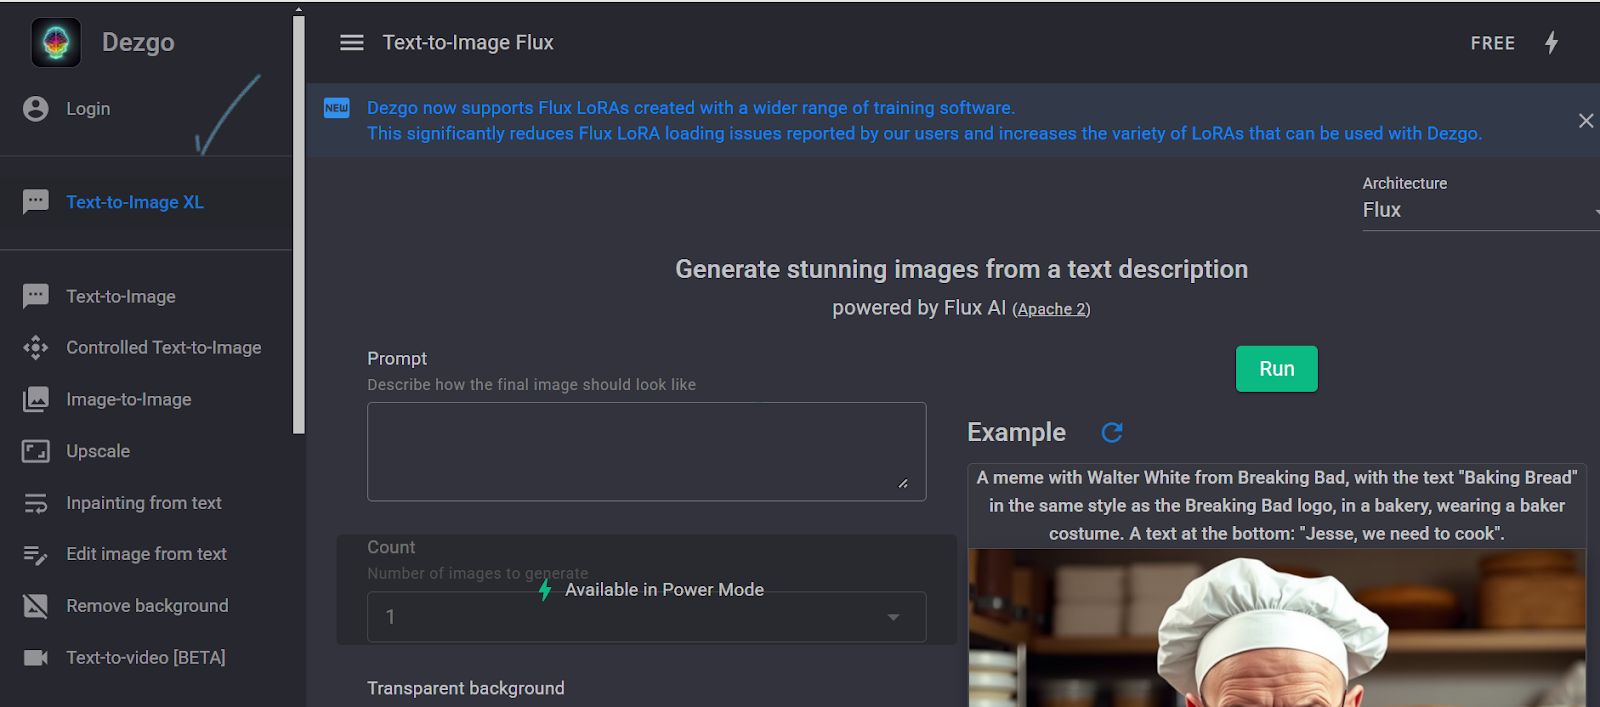1600x707 pixels.
Task: Click the green bolt beside Available in Power Mode
Action: pos(545,590)
